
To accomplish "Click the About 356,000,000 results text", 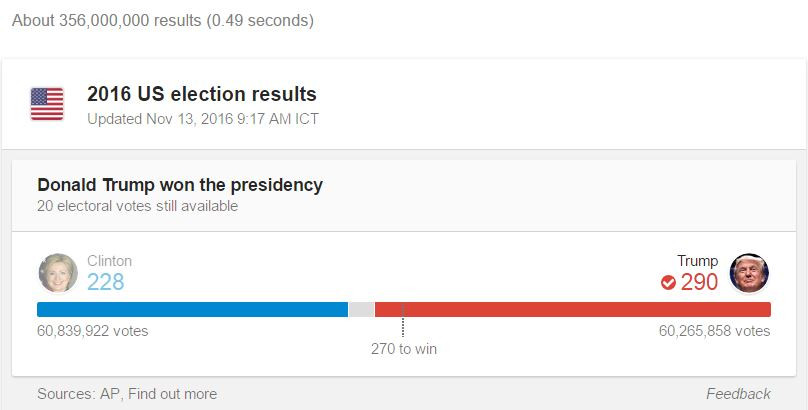I will (162, 20).
